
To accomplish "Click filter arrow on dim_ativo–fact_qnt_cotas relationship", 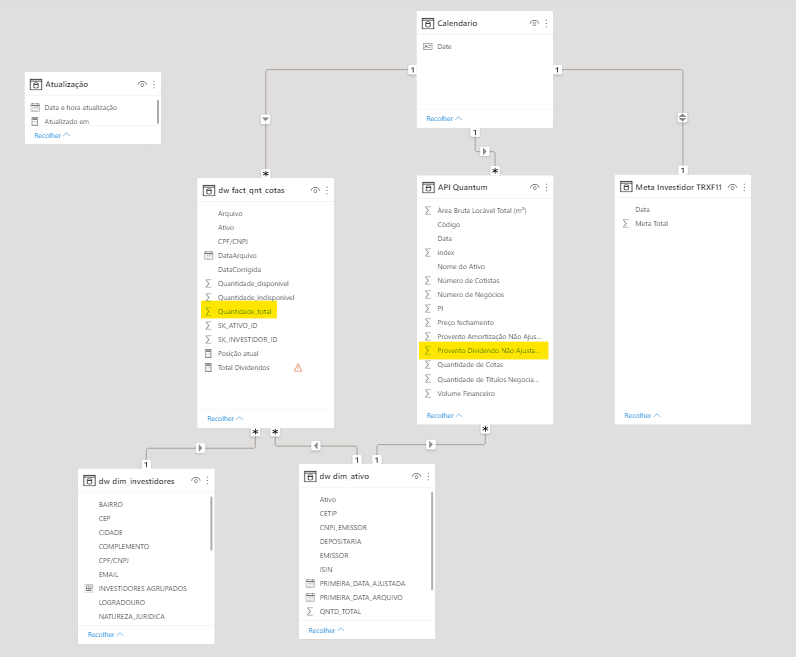I will pos(316,445).
